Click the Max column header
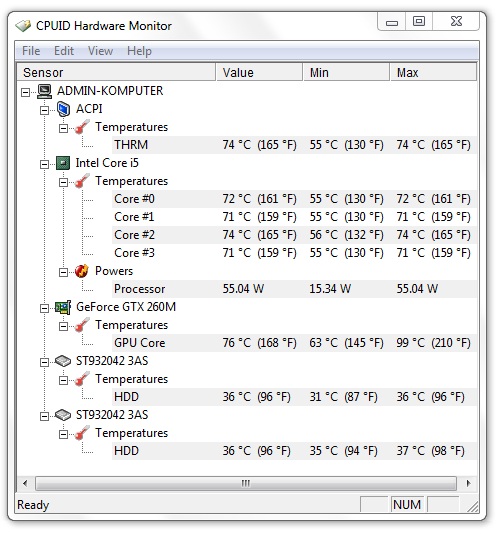This screenshot has width=503, height=534. [433, 73]
